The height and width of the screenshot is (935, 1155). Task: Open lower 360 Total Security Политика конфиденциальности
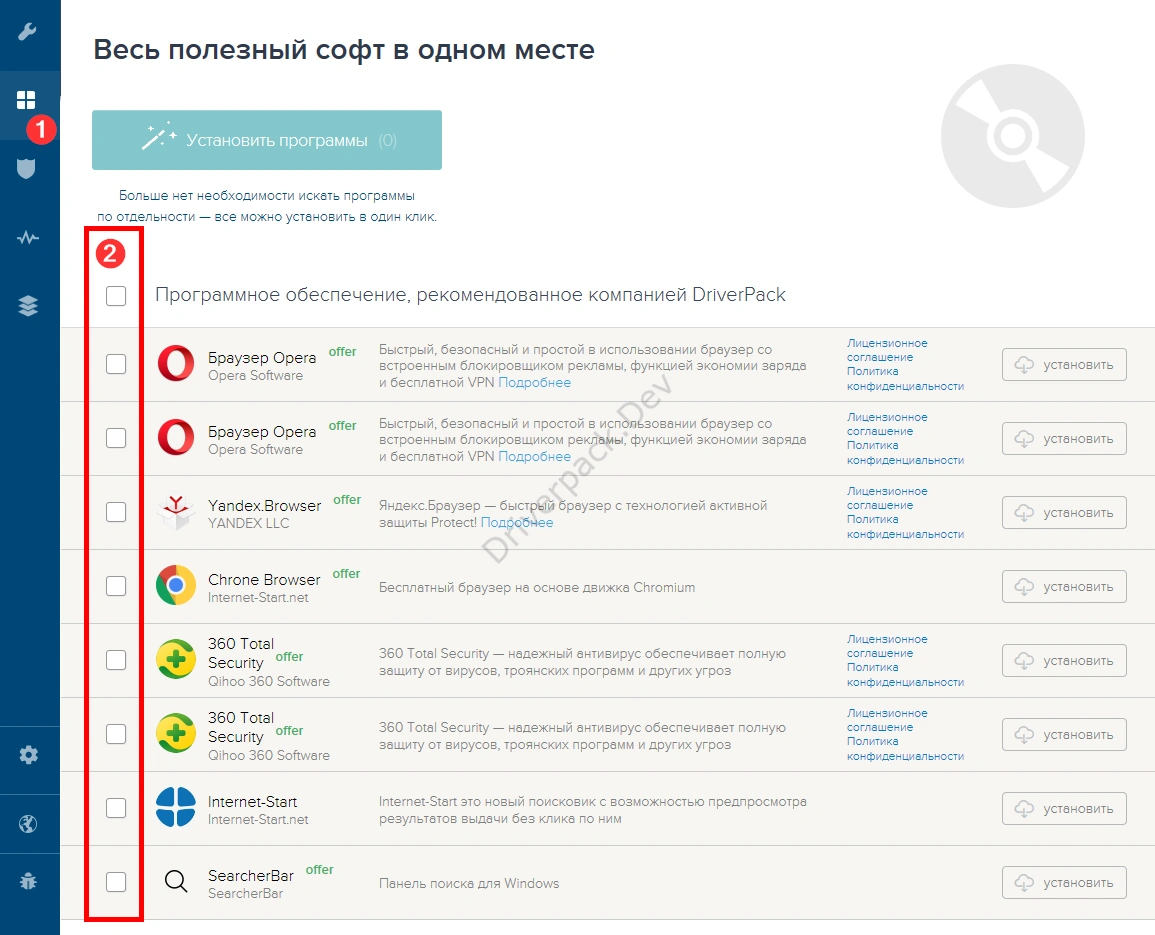[905, 749]
